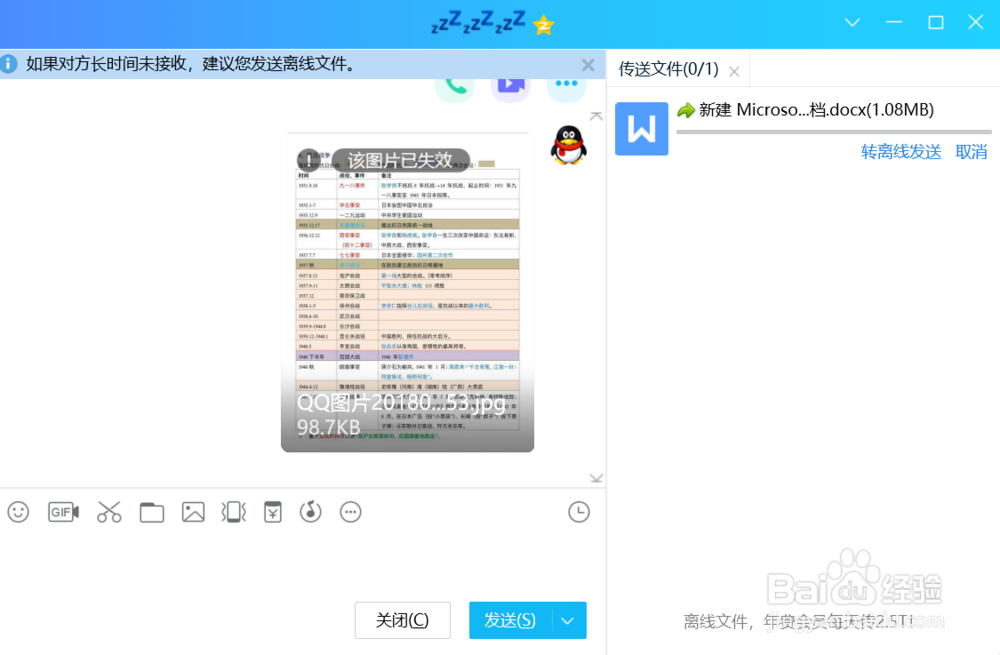Click the 该图片已失效 label
Image resolution: width=1000 pixels, height=655 pixels.
coord(400,159)
